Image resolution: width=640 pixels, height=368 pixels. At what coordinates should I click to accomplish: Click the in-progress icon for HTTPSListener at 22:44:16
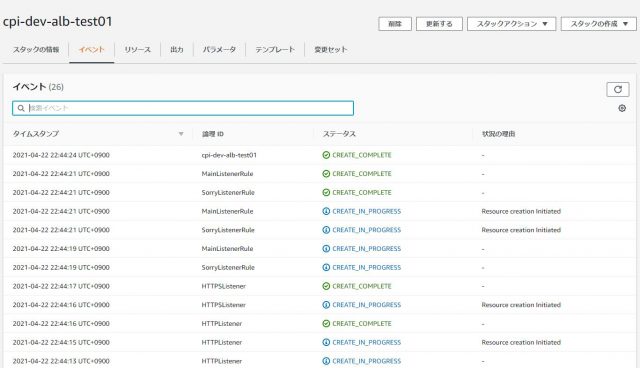(x=326, y=305)
